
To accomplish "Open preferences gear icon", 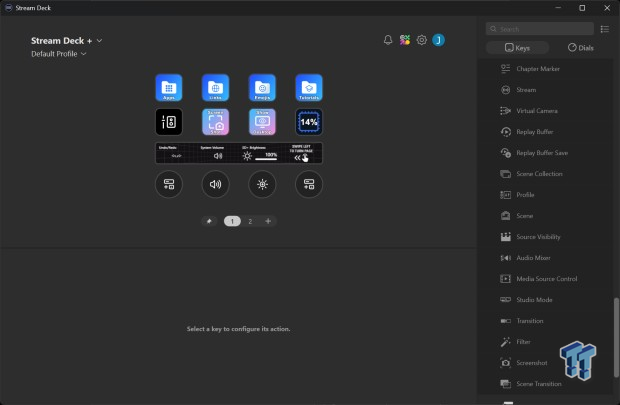I will pyautogui.click(x=422, y=40).
